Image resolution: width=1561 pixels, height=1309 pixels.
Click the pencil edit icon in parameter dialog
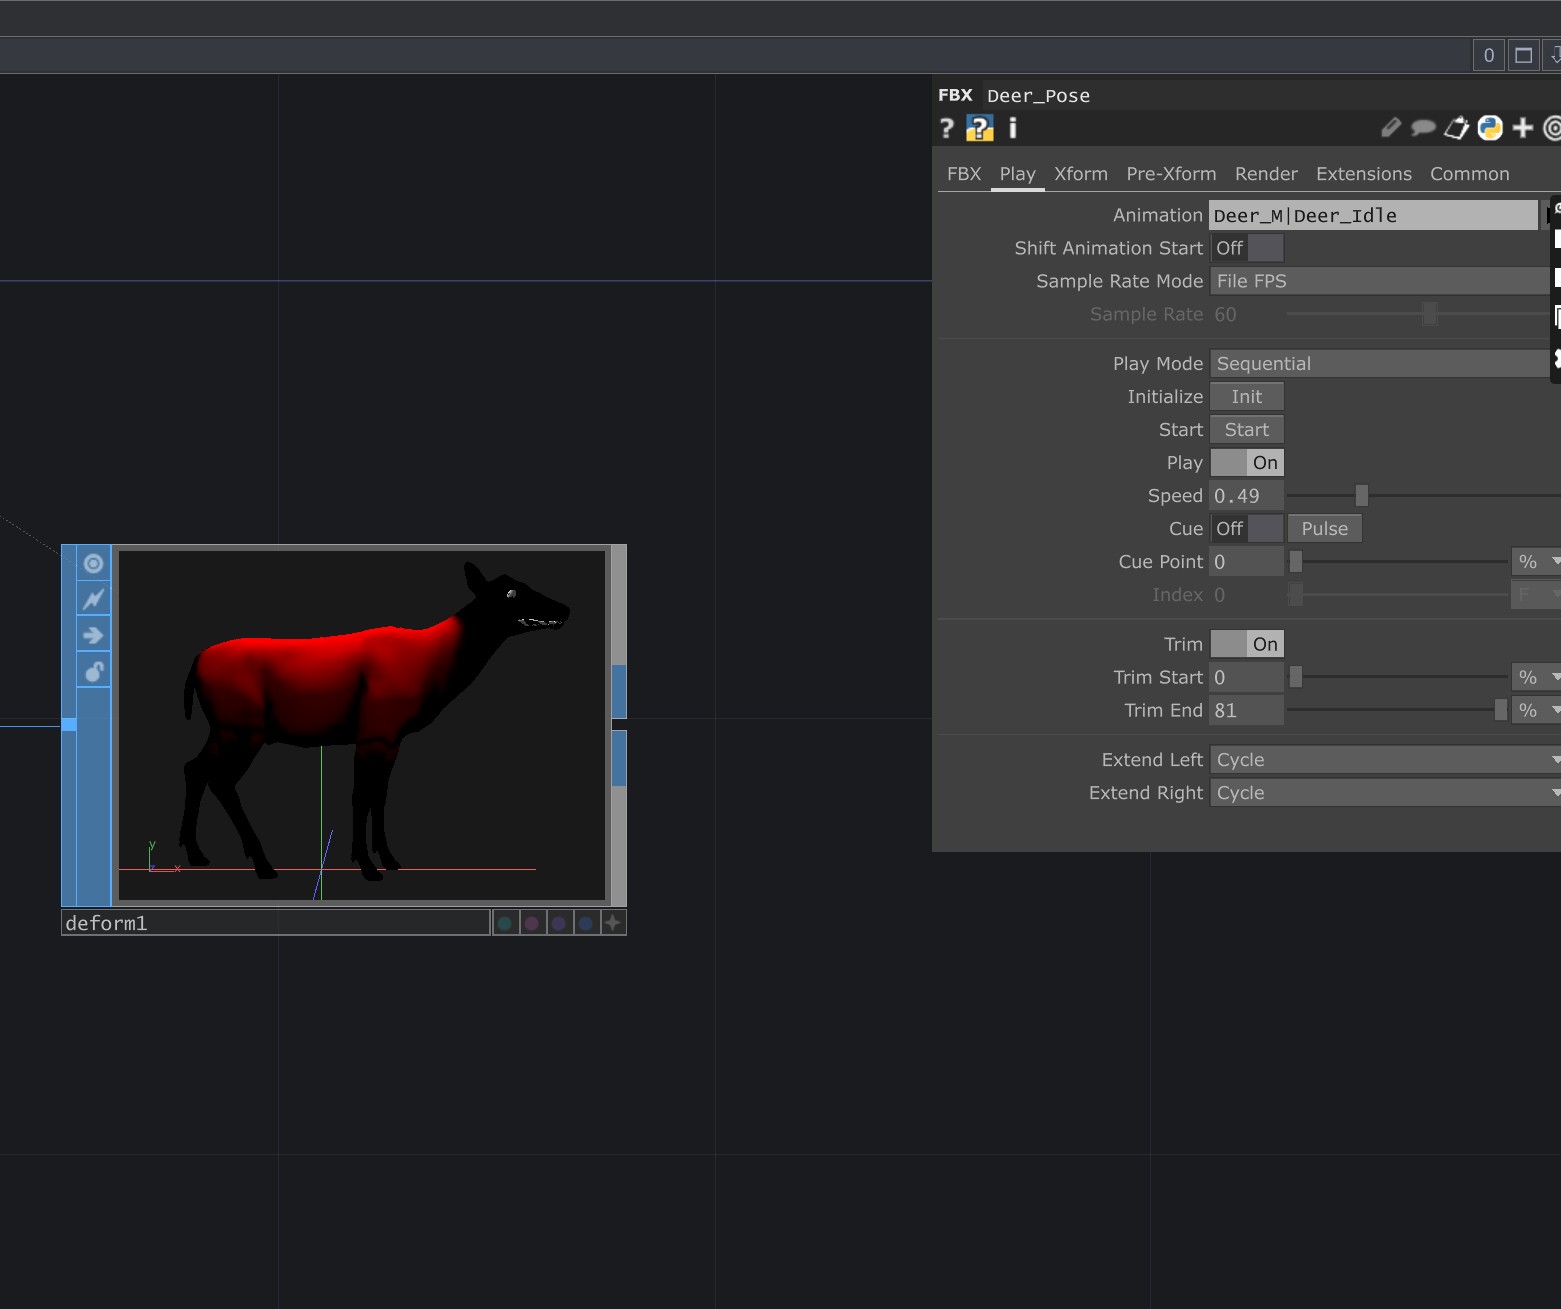coord(1390,127)
